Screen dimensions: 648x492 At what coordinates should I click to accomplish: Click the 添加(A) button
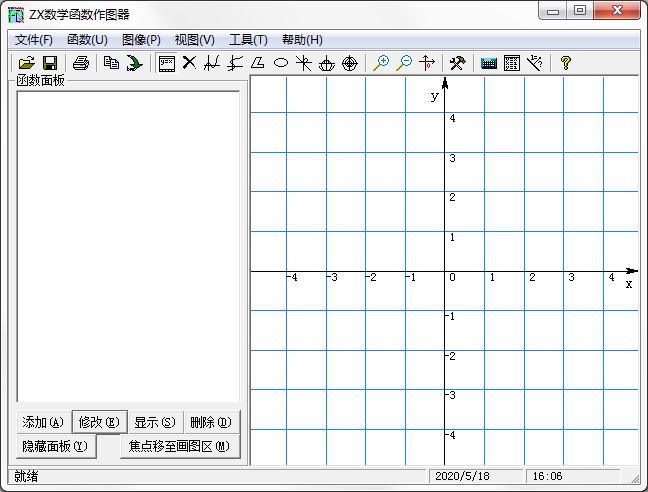click(x=43, y=422)
